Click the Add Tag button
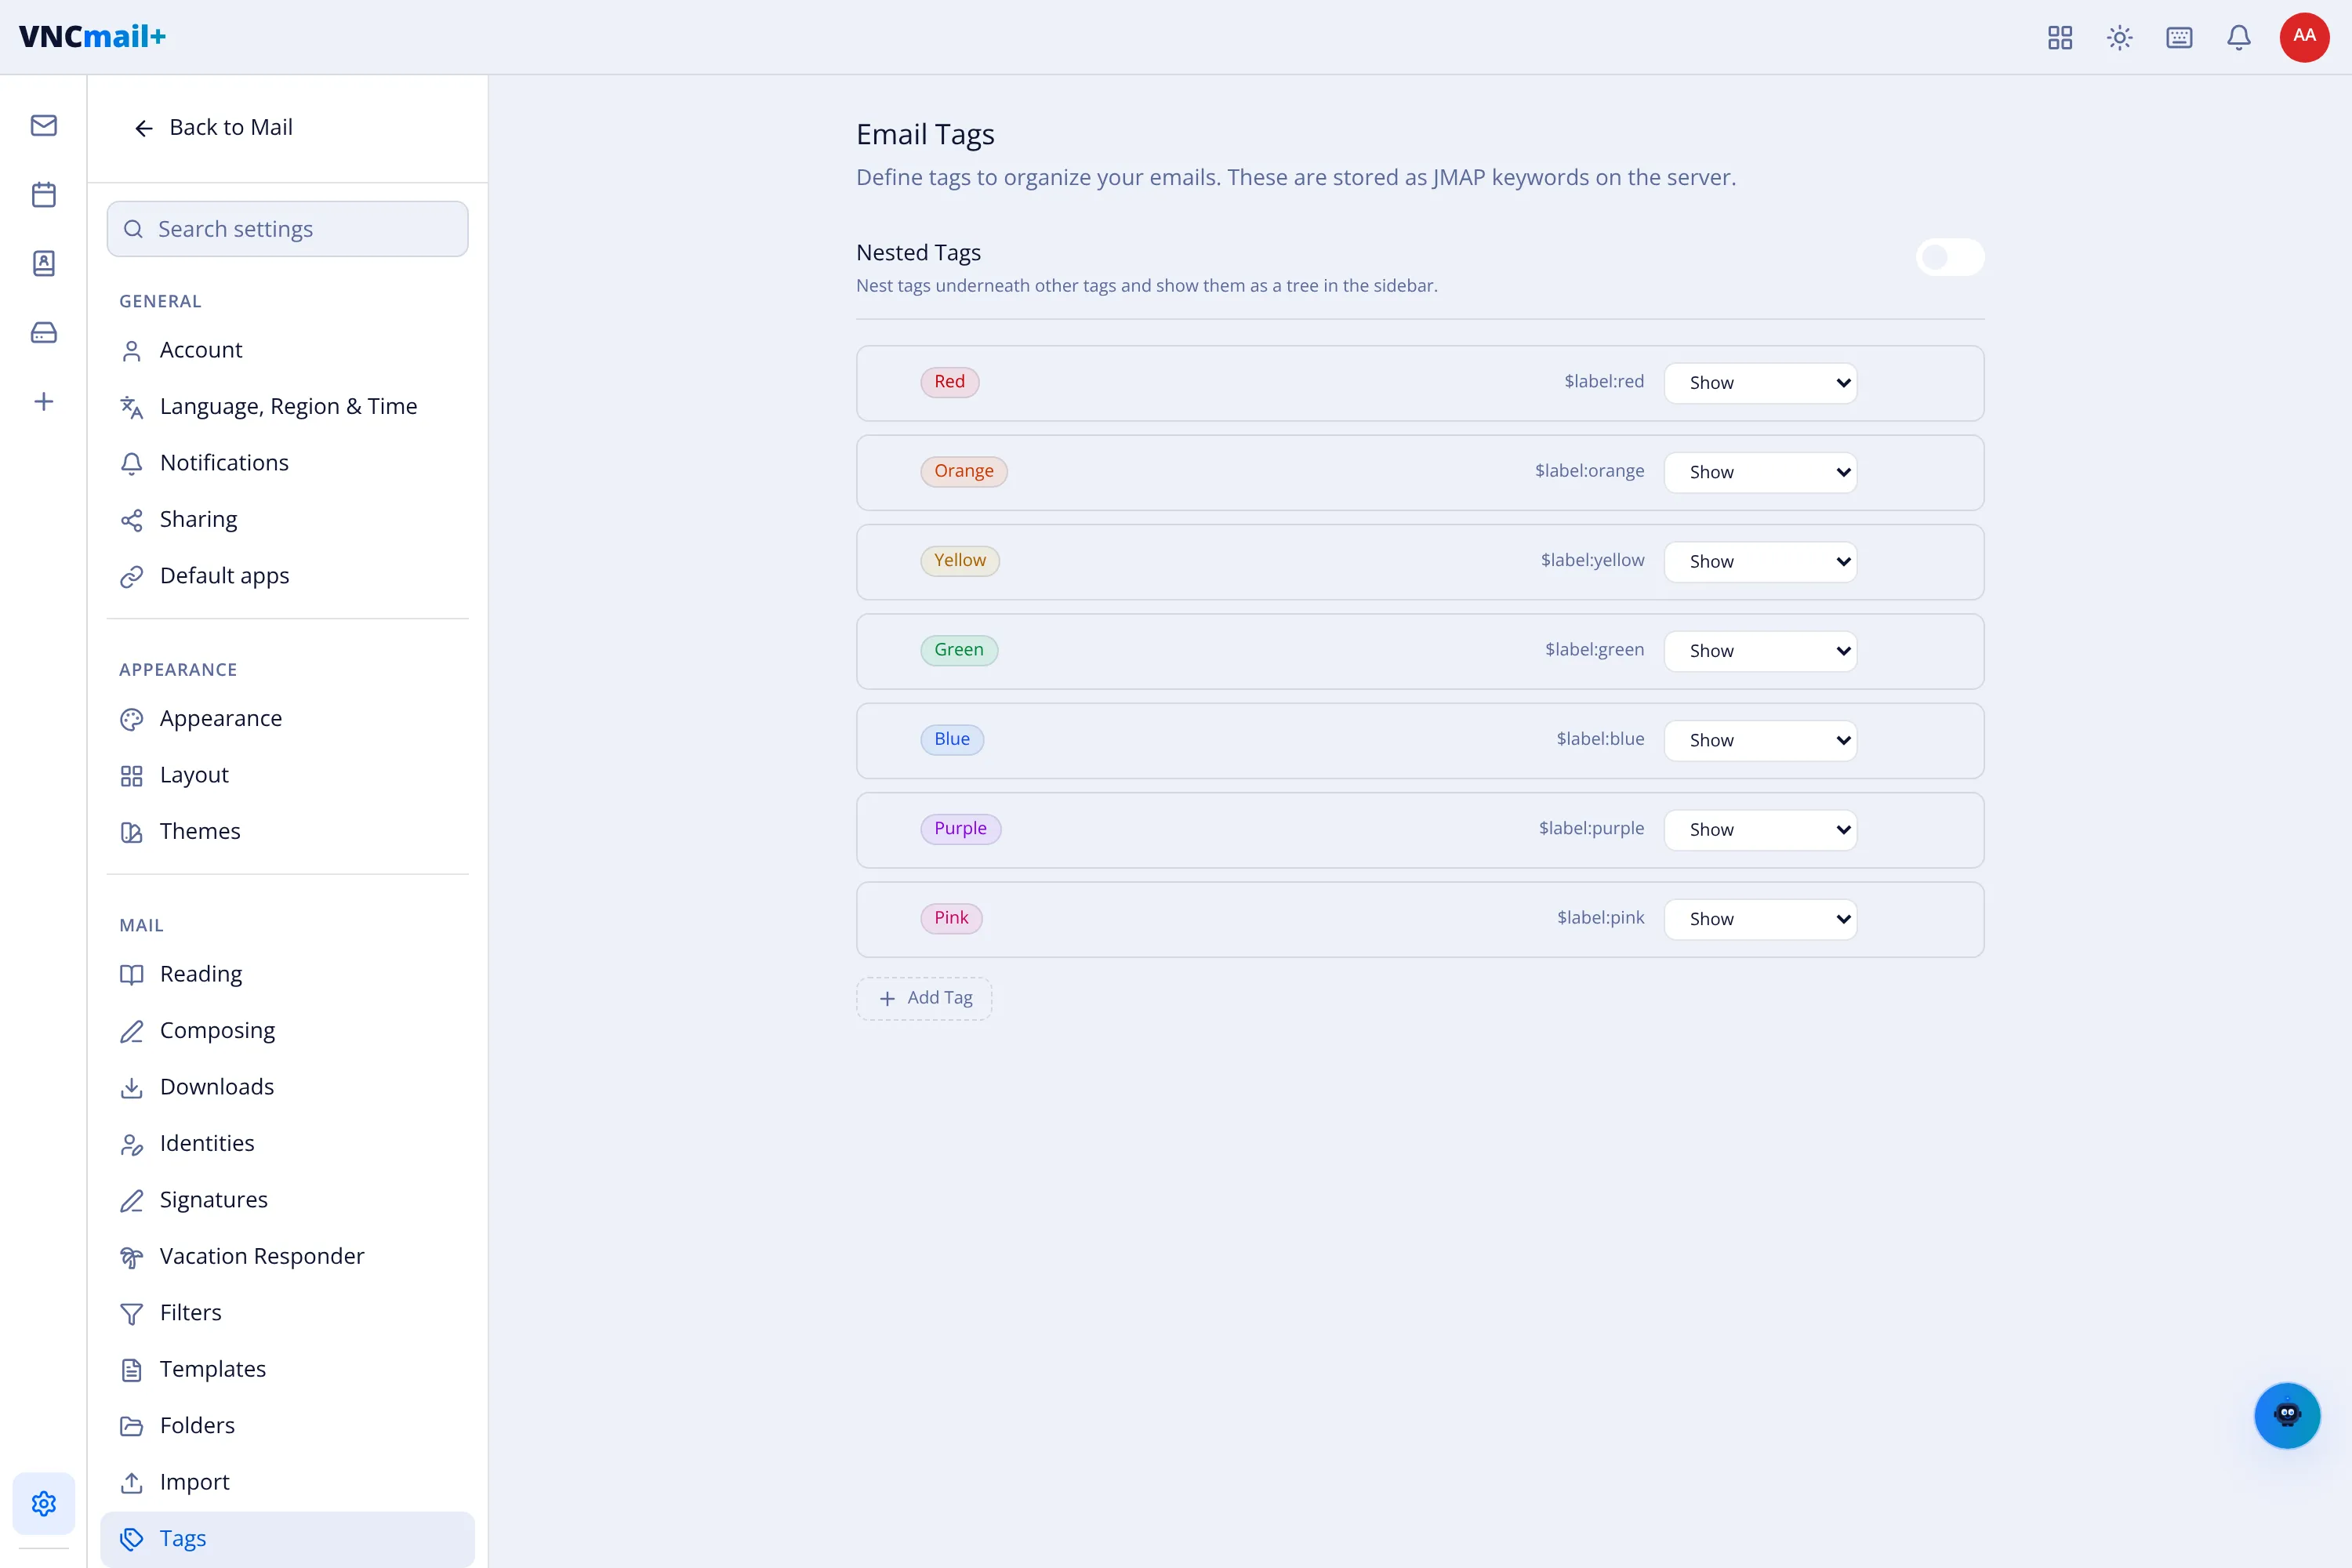The image size is (2352, 1568). [924, 998]
